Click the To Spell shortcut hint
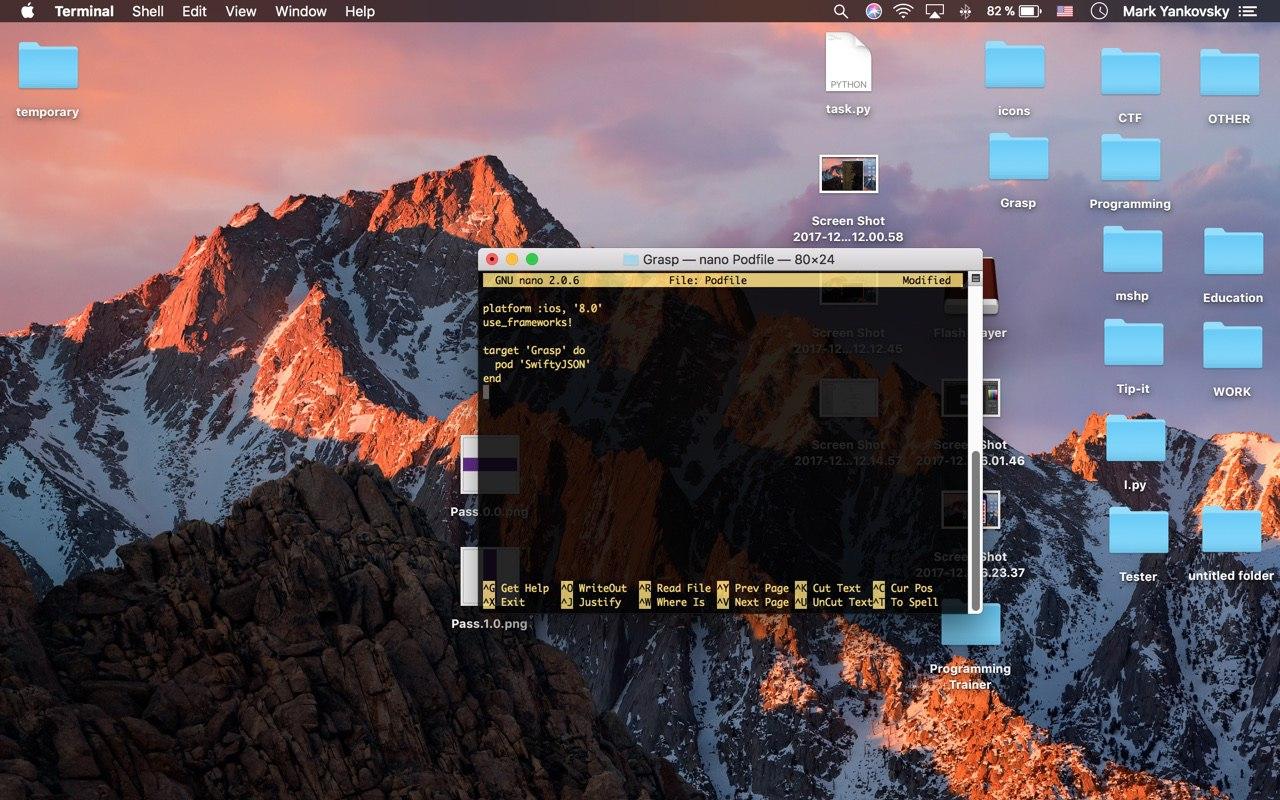Screen dimensions: 1280x800 point(906,602)
